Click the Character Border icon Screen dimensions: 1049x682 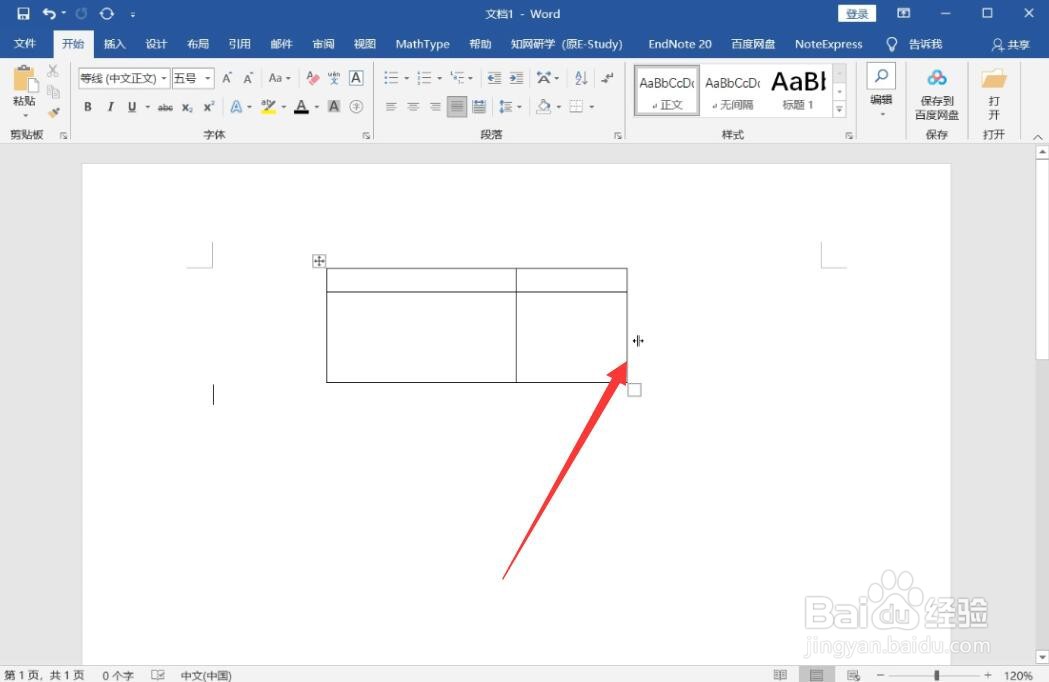coord(357,78)
